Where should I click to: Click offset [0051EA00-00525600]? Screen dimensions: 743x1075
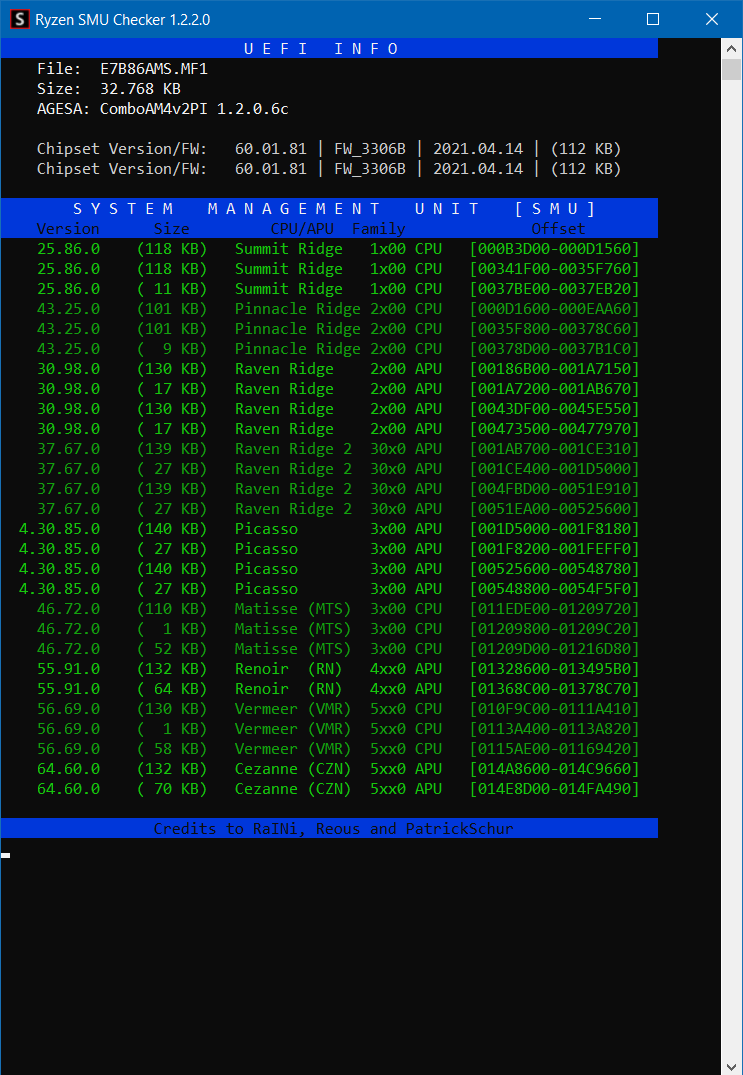555,509
